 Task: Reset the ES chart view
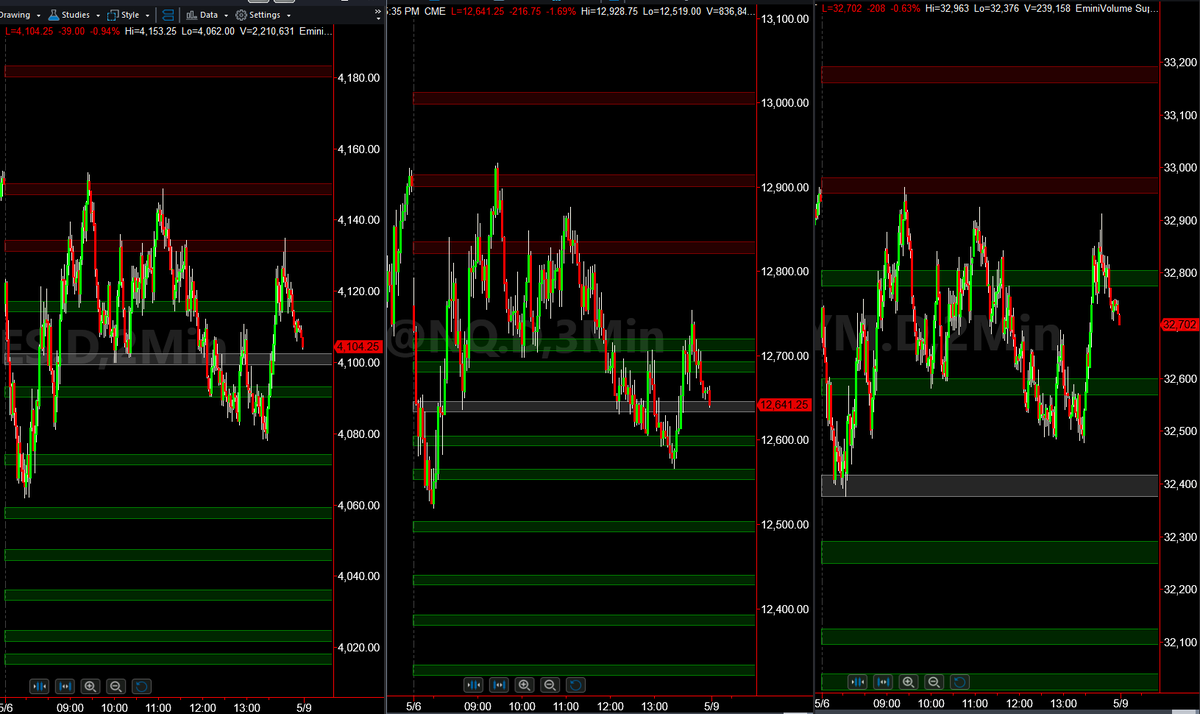(x=141, y=686)
